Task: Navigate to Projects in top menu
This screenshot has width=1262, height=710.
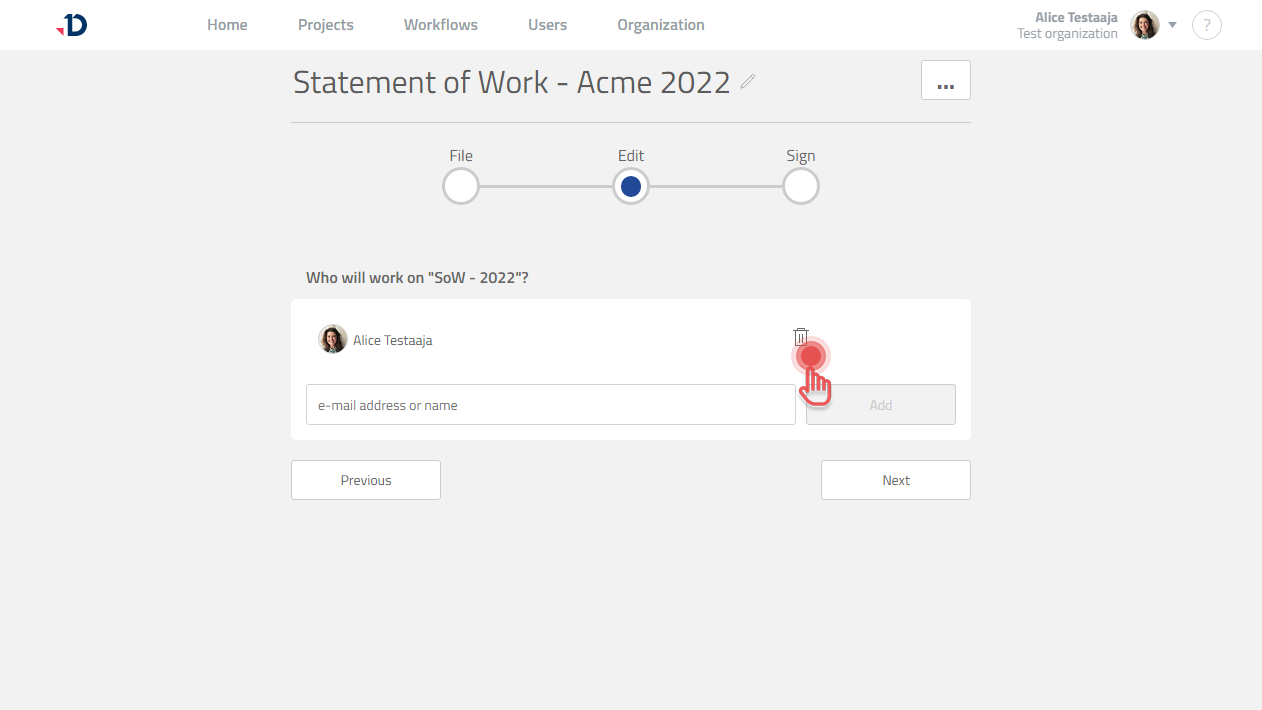Action: 326,25
